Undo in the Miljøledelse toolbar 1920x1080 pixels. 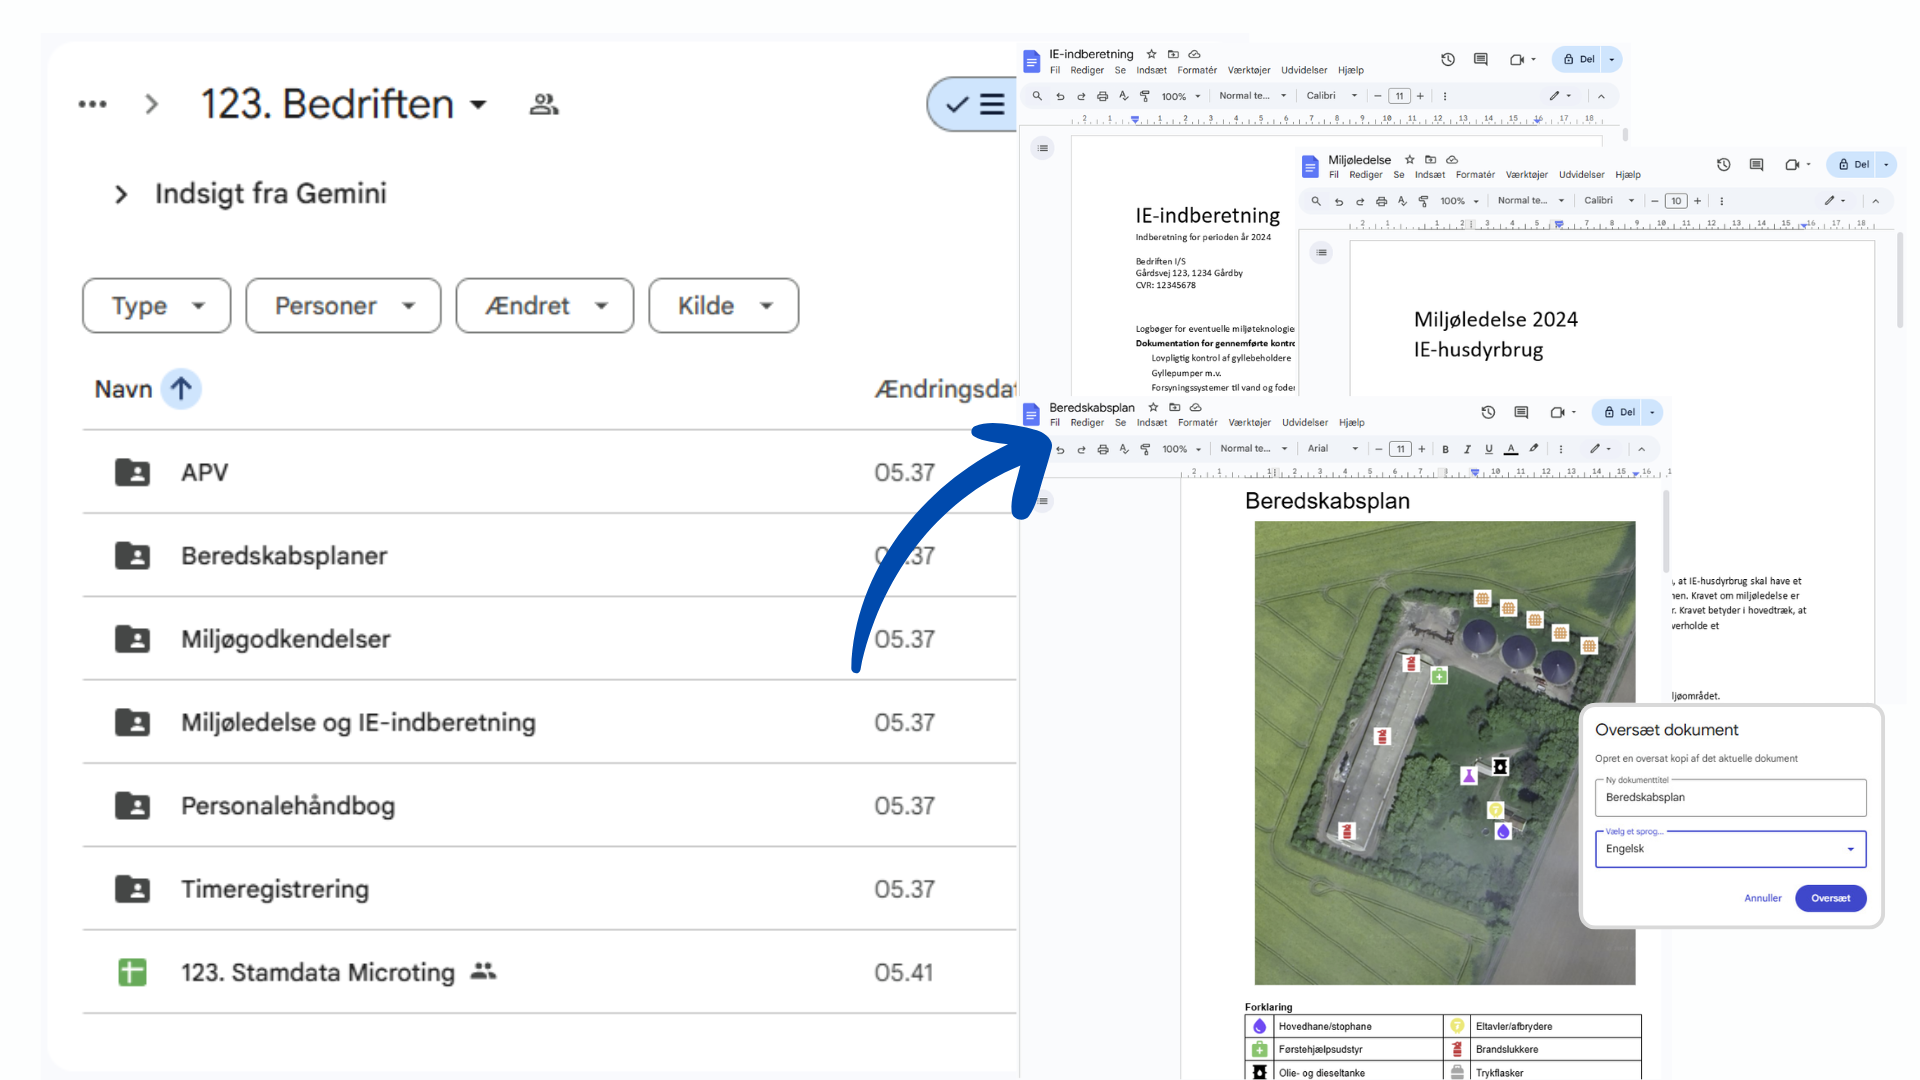[1338, 201]
